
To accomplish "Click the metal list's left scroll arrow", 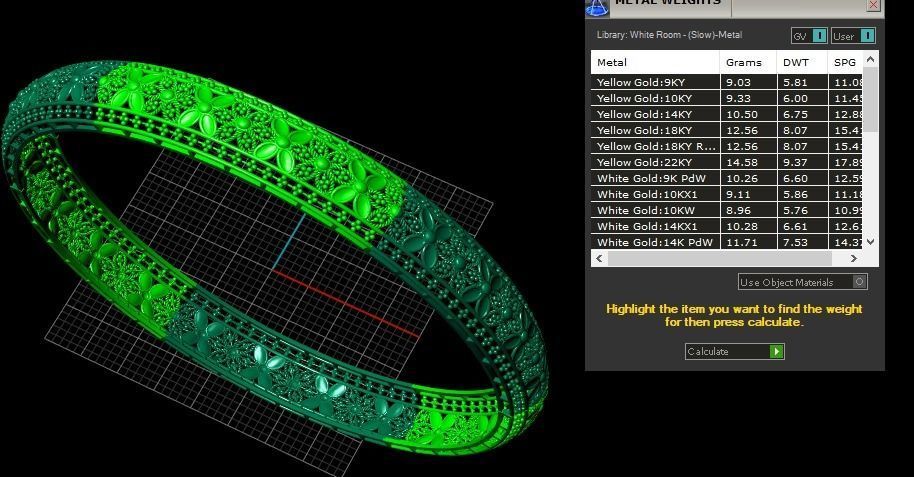I will pyautogui.click(x=599, y=258).
